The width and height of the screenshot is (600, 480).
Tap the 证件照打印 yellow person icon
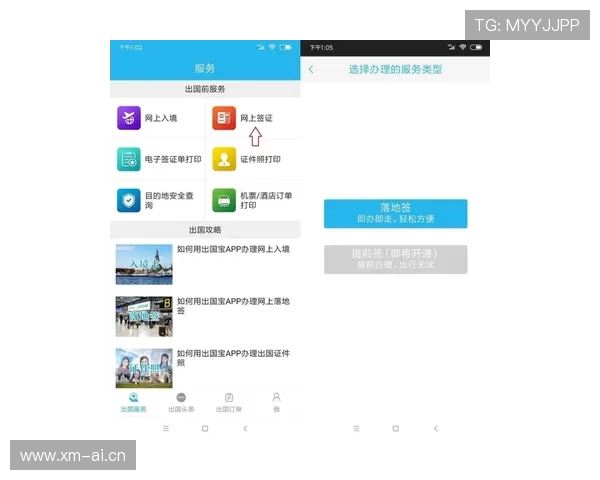tap(224, 159)
